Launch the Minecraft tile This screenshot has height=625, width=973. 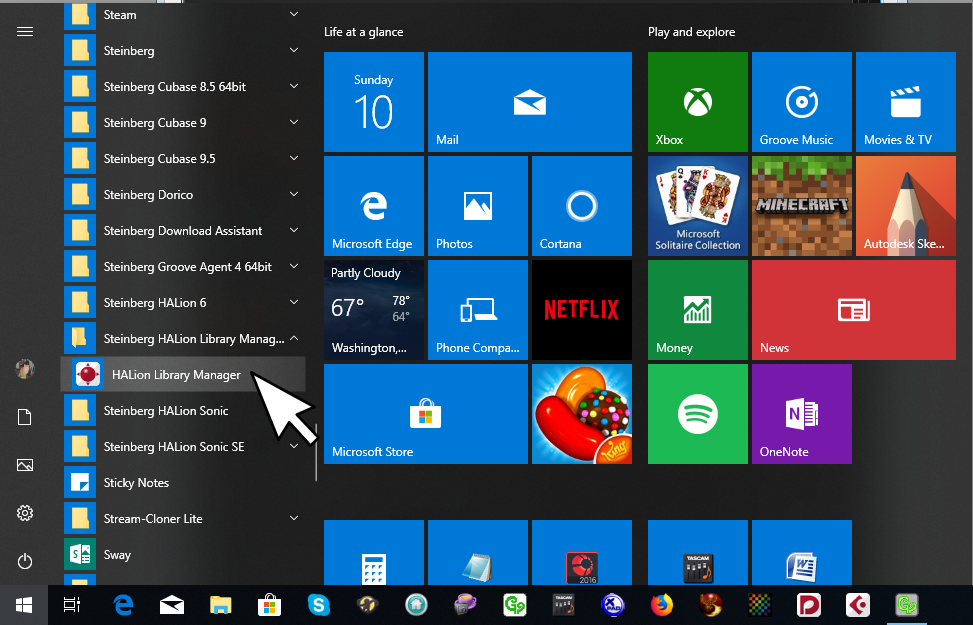tap(802, 206)
